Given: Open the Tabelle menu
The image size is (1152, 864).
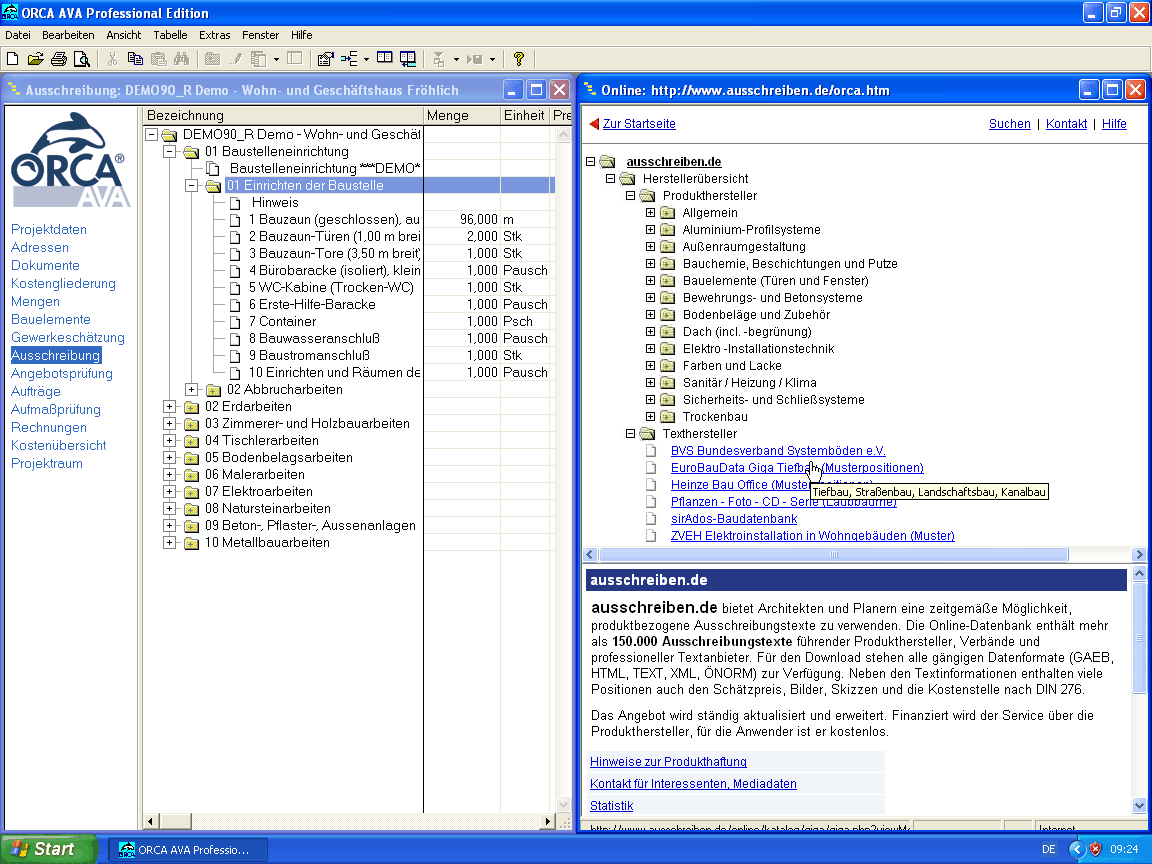Looking at the screenshot, I should [x=170, y=35].
